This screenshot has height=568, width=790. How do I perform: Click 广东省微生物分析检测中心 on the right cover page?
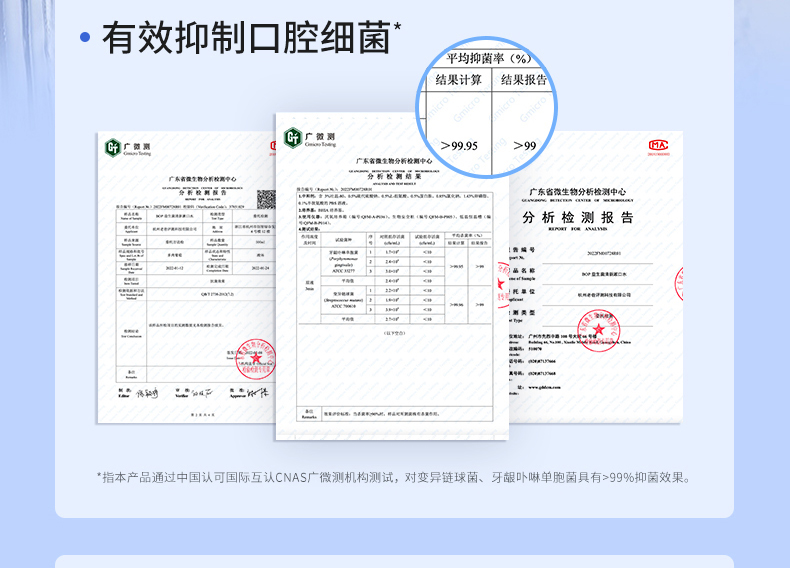577,192
